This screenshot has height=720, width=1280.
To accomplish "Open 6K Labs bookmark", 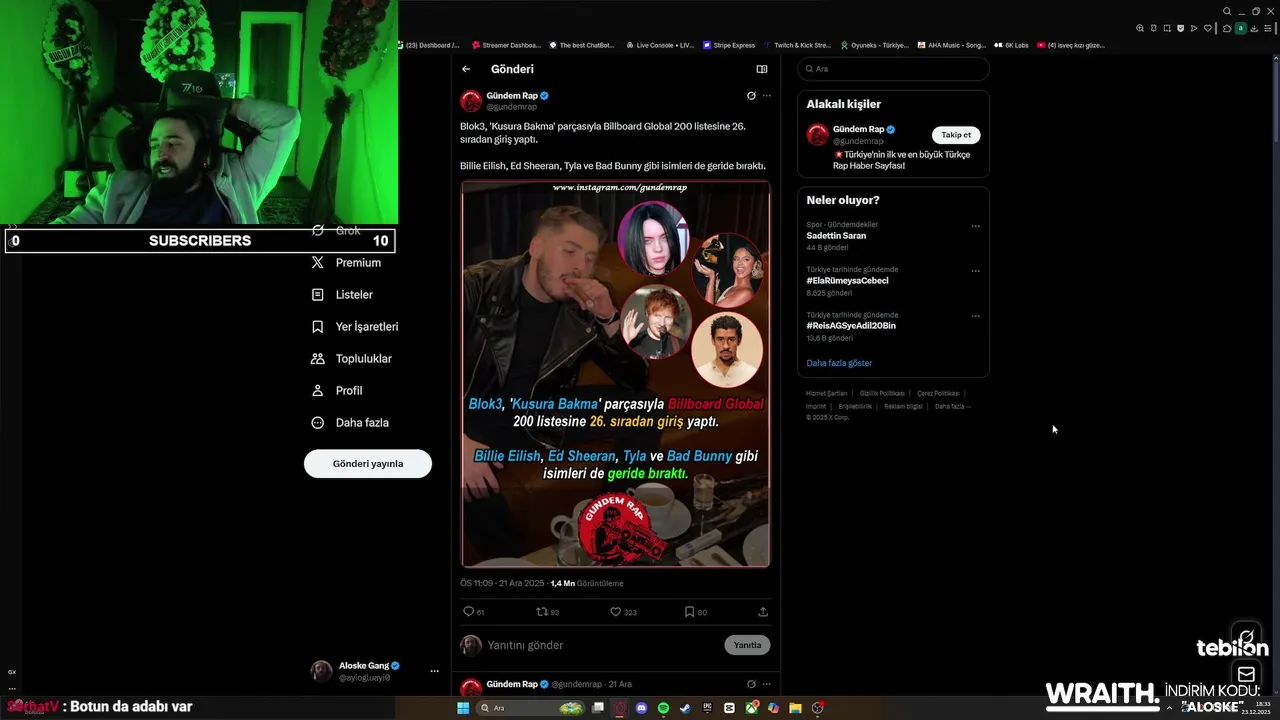I will (x=1011, y=45).
